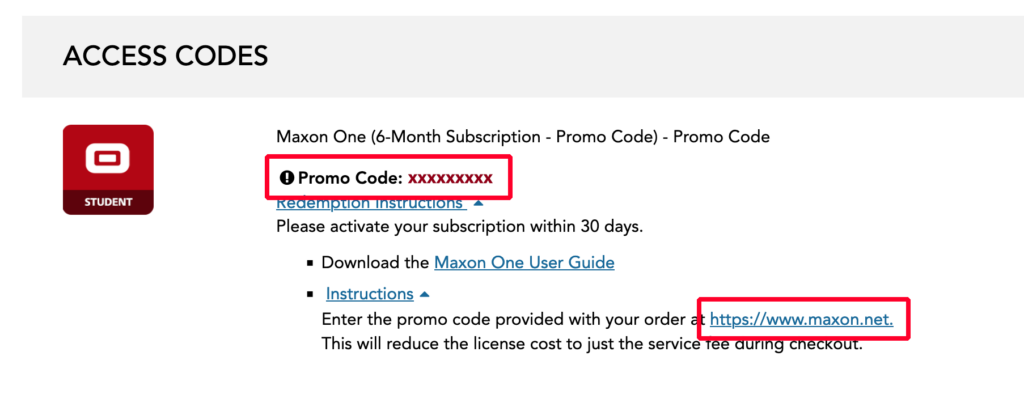This screenshot has height=407, width=1024.
Task: Click the white rectangle logo inside red tile
Action: (108, 159)
